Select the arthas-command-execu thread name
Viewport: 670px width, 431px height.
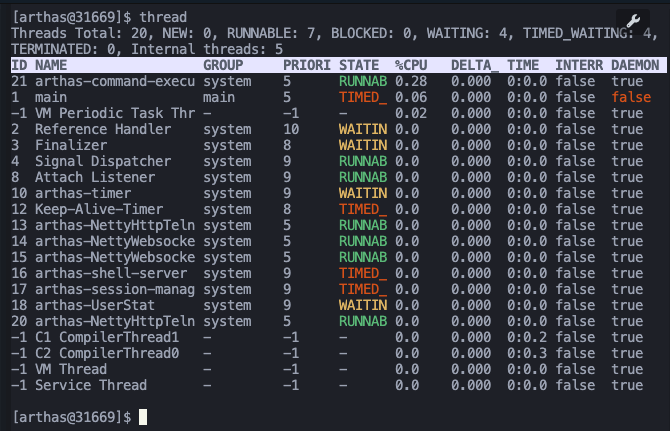115,81
